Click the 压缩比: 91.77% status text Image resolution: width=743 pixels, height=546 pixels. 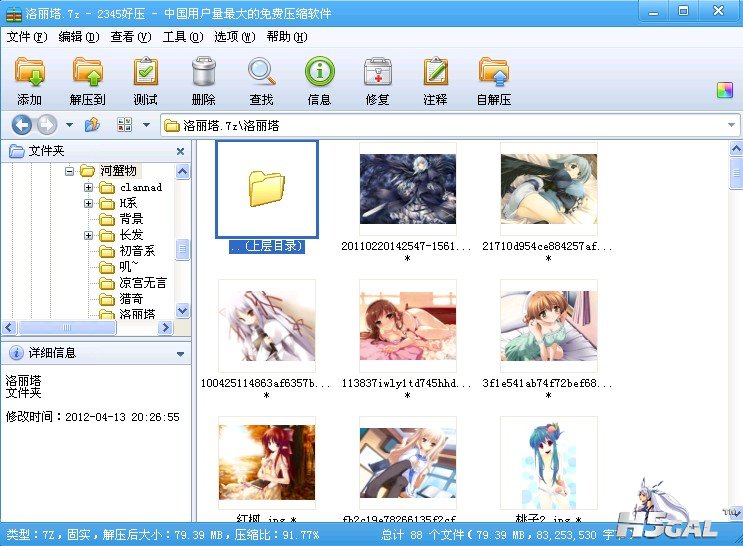pos(276,535)
